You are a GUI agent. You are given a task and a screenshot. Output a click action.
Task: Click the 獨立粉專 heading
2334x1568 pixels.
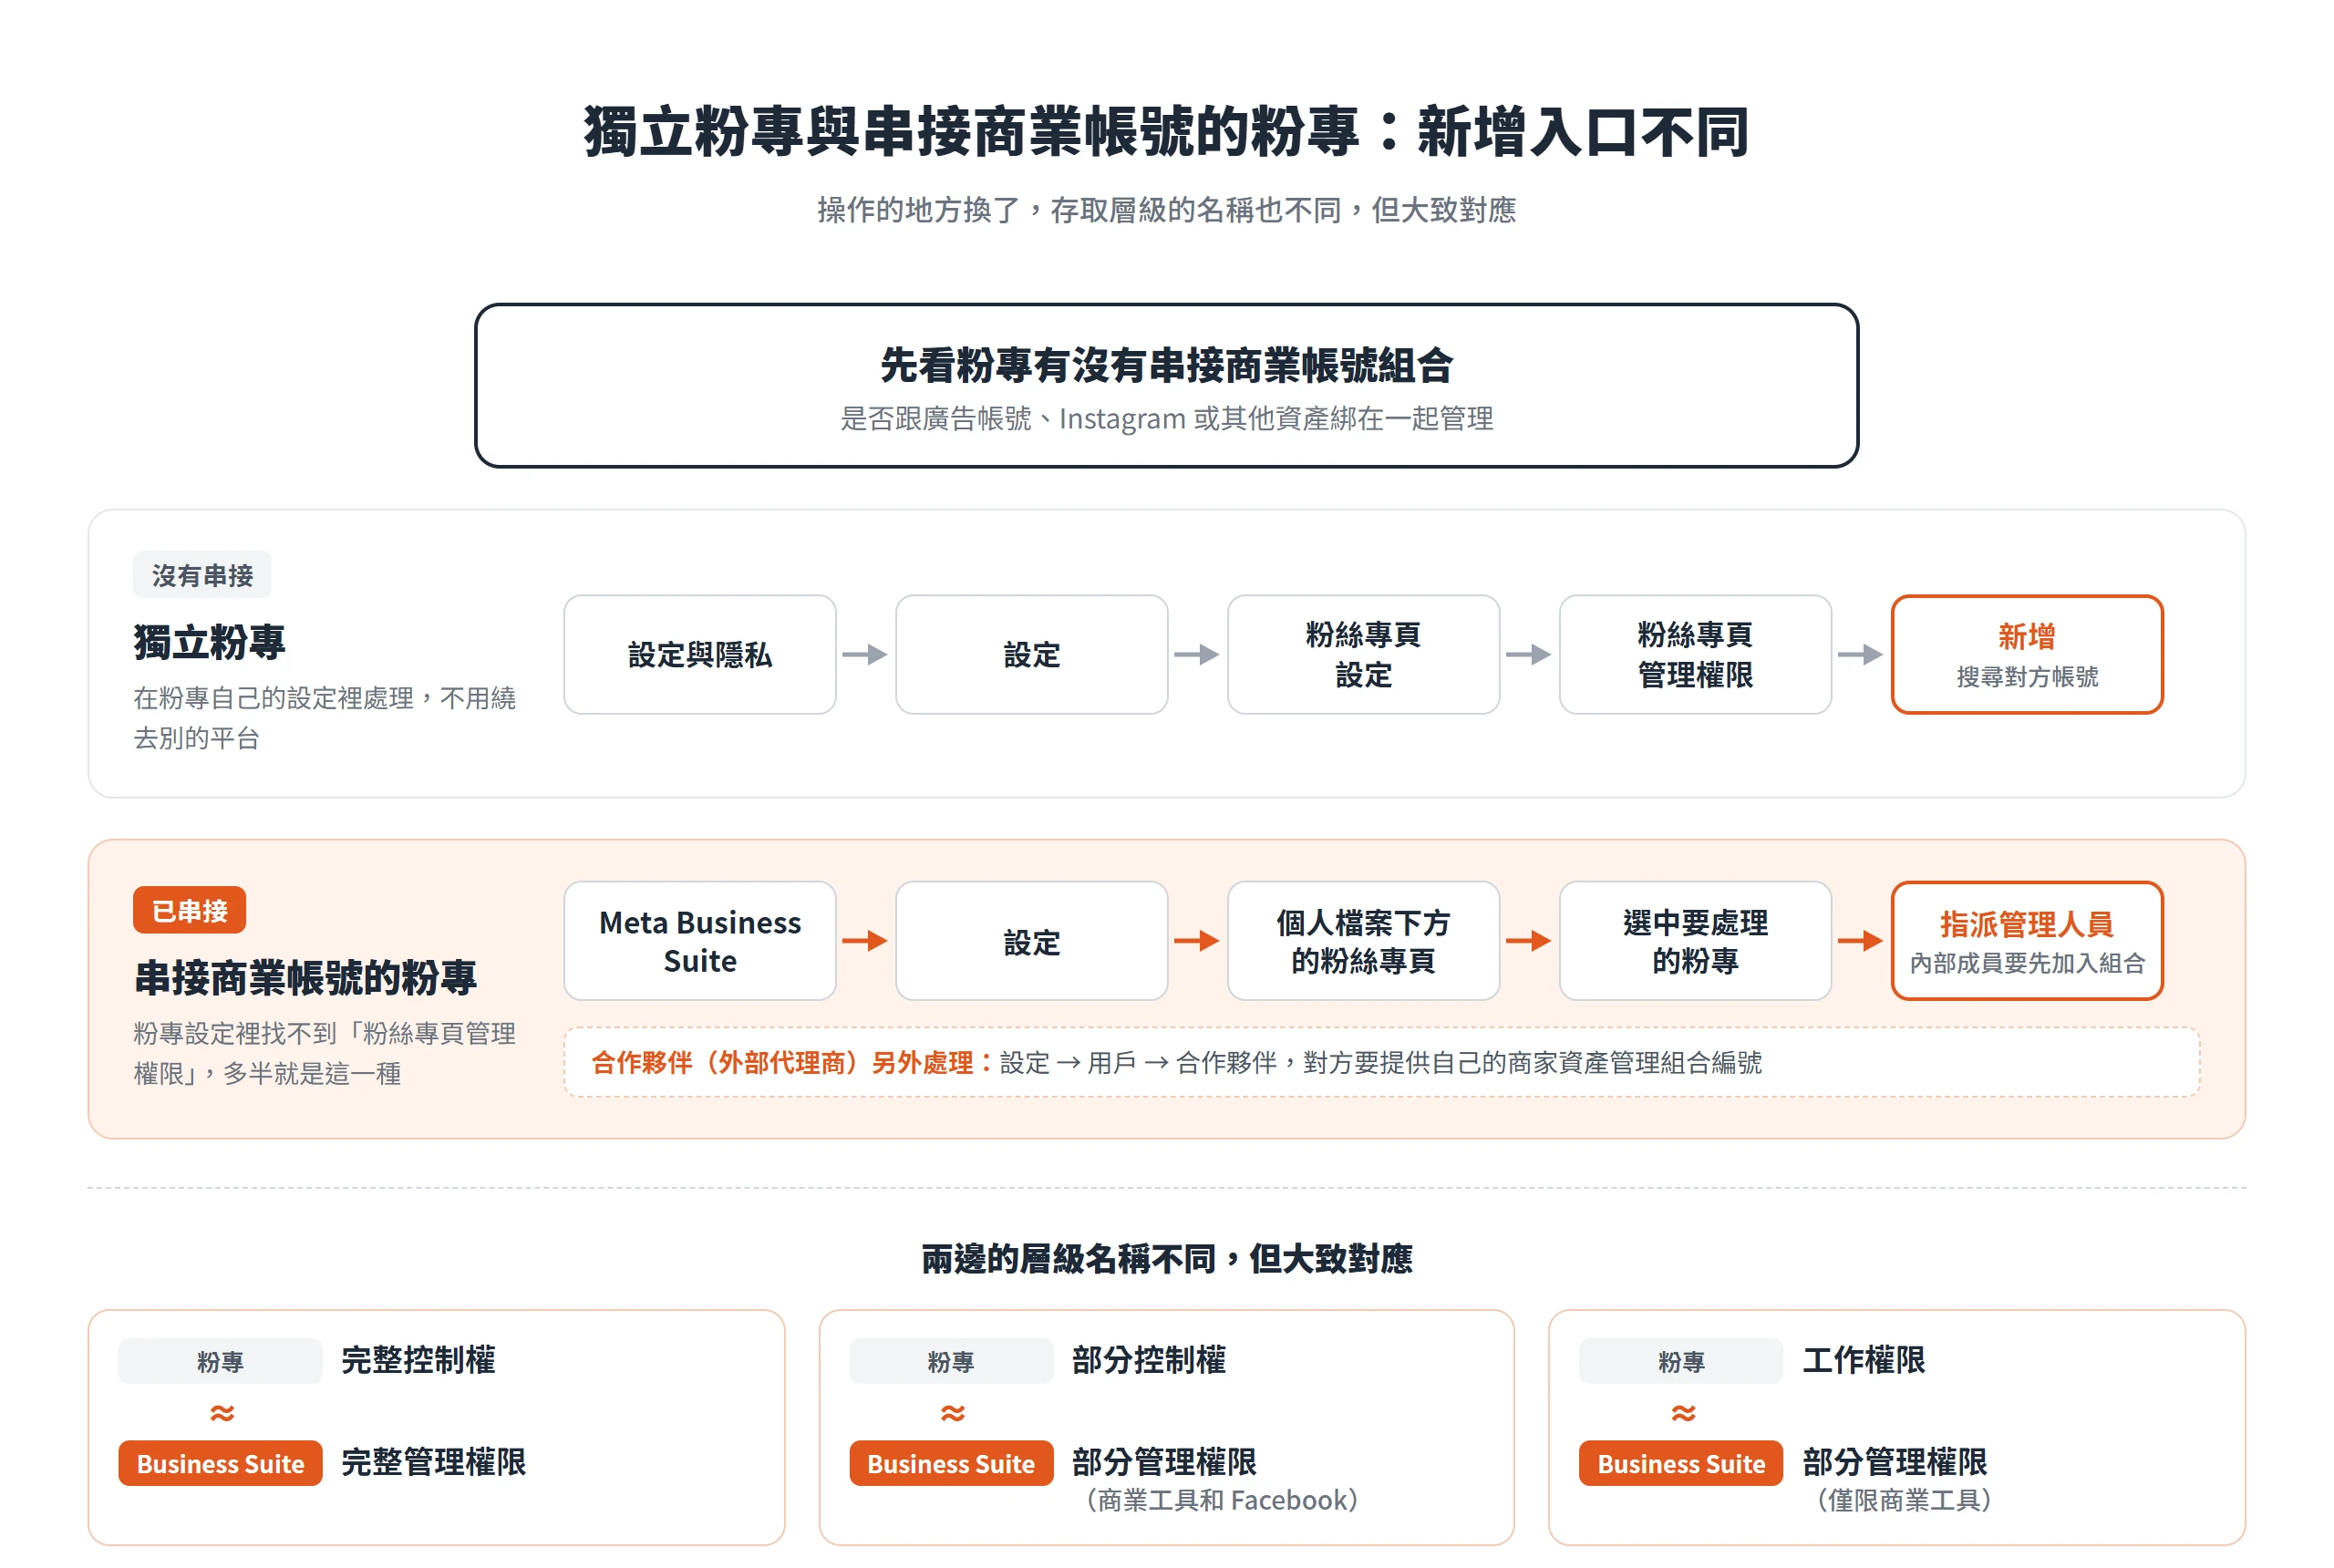[209, 642]
